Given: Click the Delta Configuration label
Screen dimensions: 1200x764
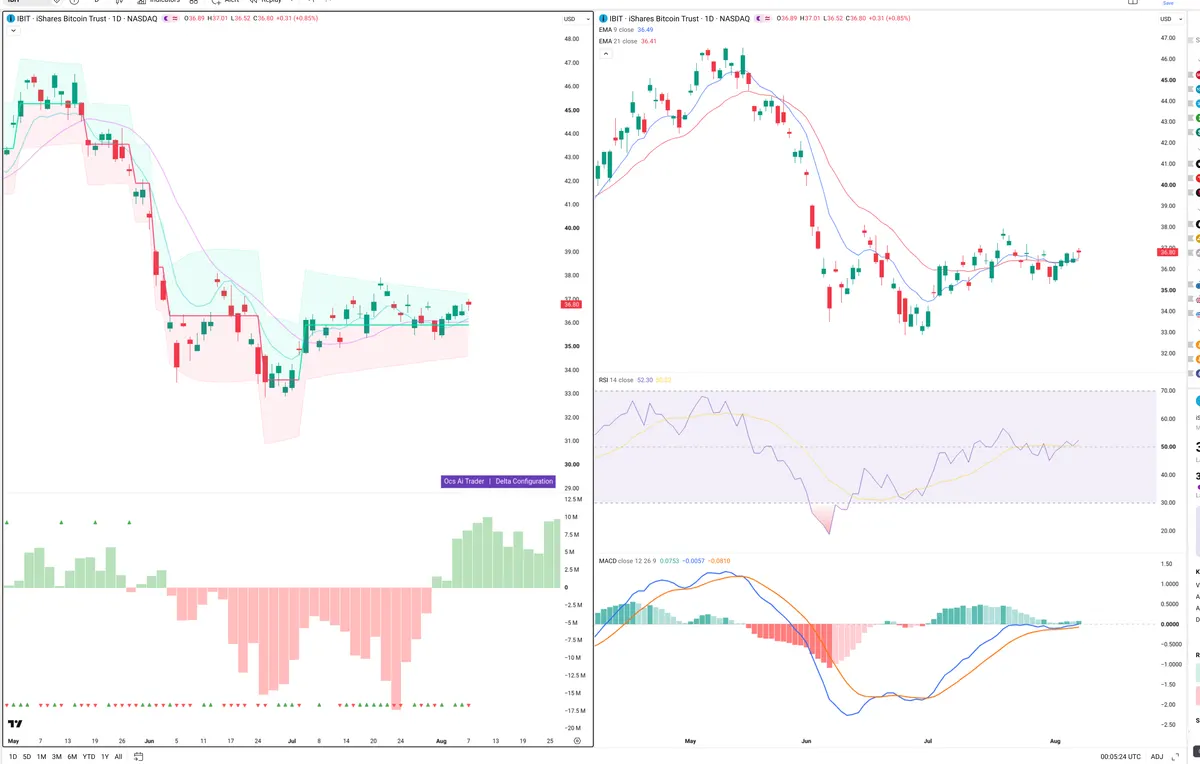Looking at the screenshot, I should click(x=524, y=481).
